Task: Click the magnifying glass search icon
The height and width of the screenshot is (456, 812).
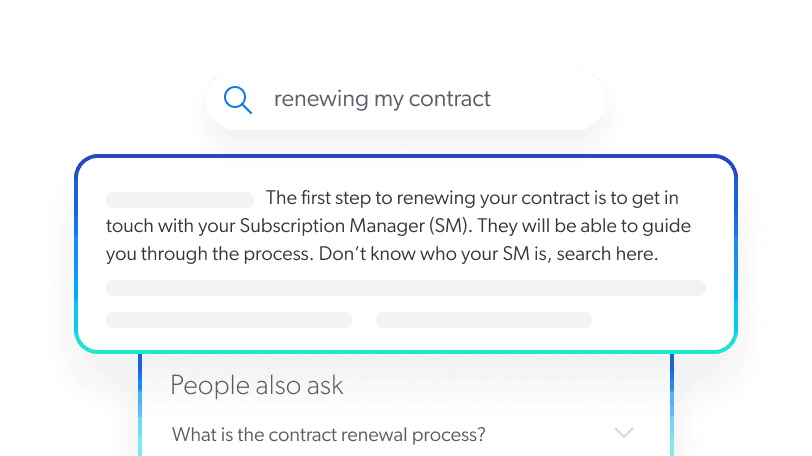Action: pyautogui.click(x=237, y=99)
